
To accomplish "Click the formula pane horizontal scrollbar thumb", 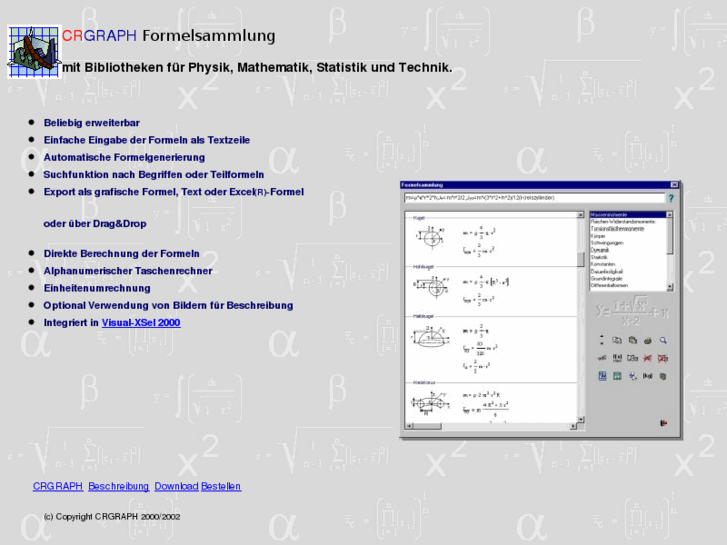I will [427, 426].
